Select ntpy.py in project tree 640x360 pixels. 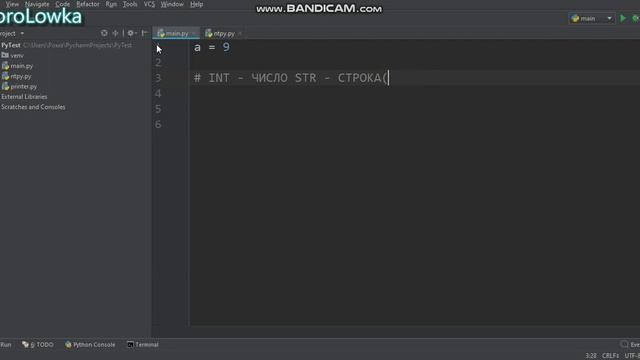pos(21,76)
